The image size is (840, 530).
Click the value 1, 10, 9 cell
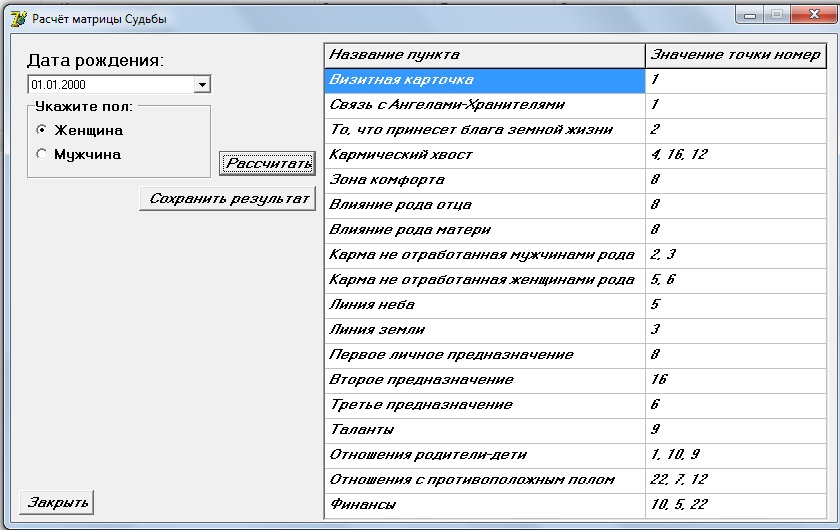(736, 456)
